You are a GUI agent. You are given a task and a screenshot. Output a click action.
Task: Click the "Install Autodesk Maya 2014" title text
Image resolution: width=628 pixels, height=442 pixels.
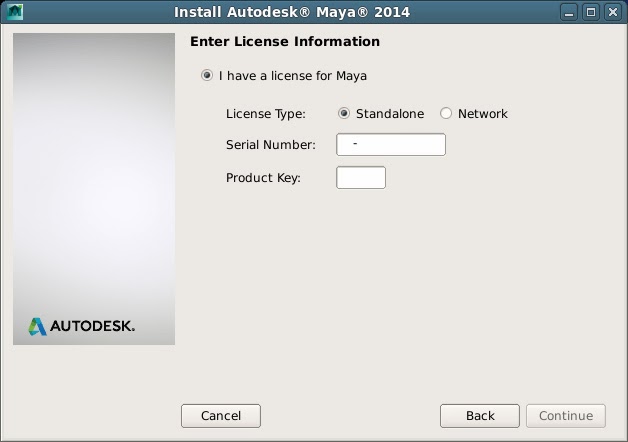click(x=292, y=12)
